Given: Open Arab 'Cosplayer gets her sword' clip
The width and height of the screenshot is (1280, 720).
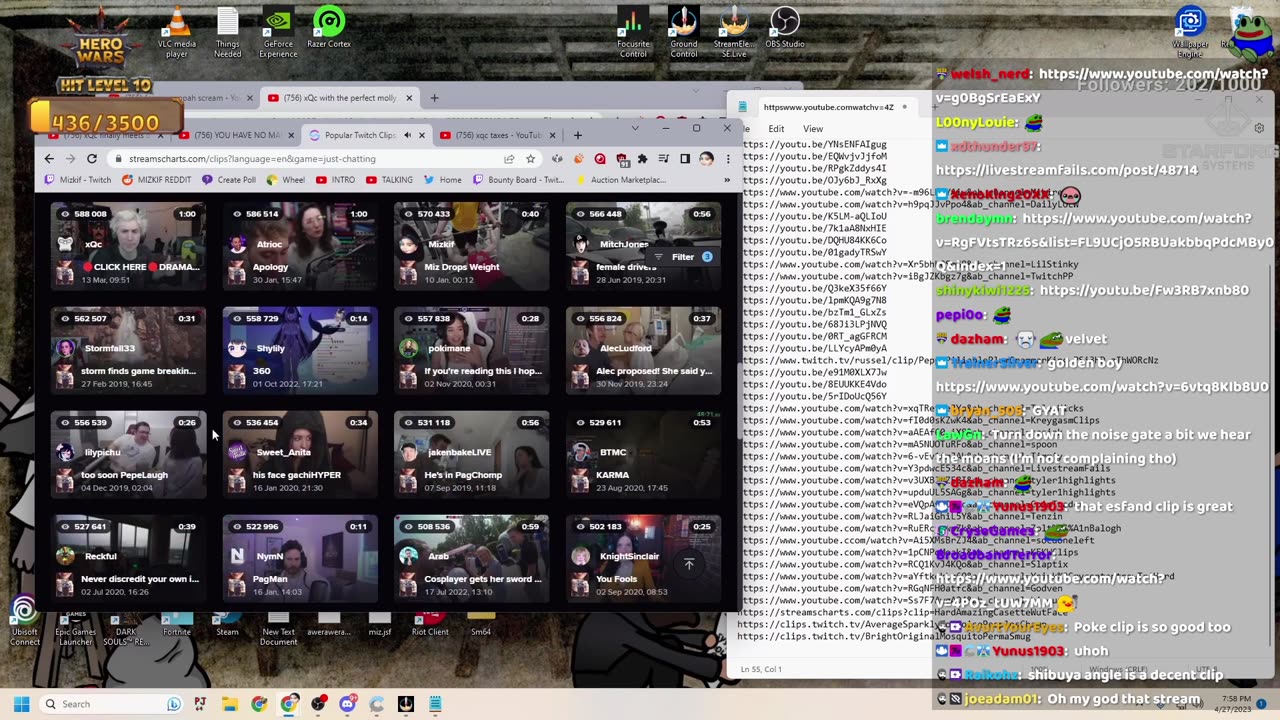Looking at the screenshot, I should (471, 558).
